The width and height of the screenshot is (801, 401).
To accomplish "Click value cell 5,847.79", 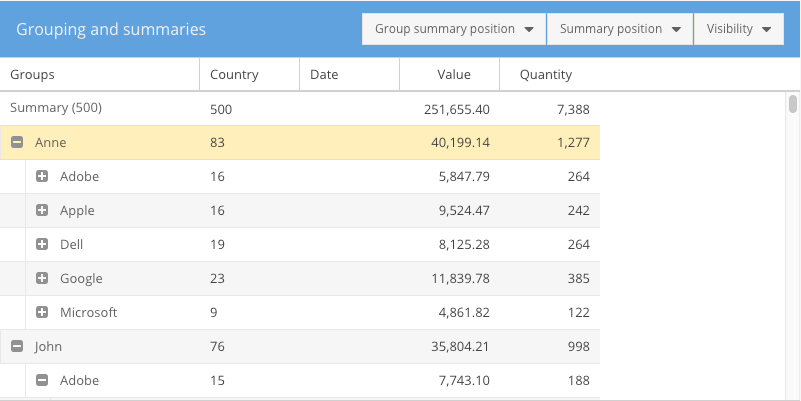I will pos(464,176).
